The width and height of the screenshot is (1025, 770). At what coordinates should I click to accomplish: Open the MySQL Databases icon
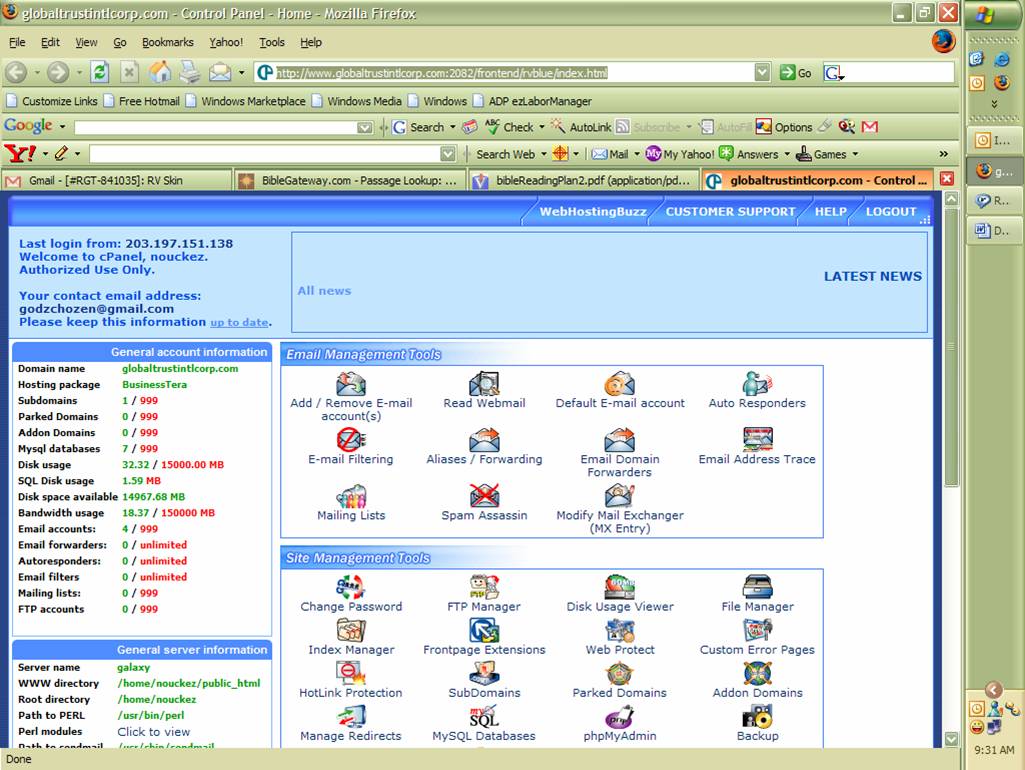[484, 717]
